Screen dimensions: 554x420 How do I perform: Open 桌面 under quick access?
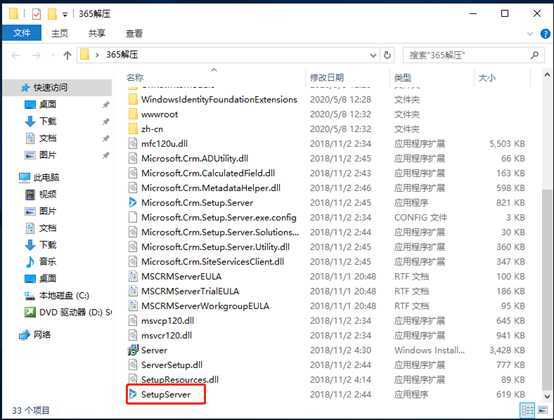48,104
